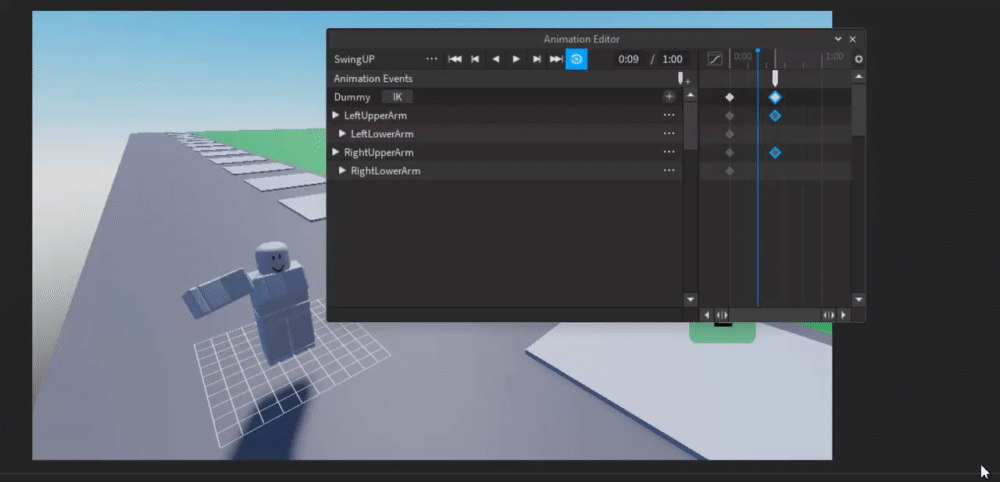The image size is (1000, 482).
Task: Open the SwingUP animation options menu
Action: tap(432, 59)
